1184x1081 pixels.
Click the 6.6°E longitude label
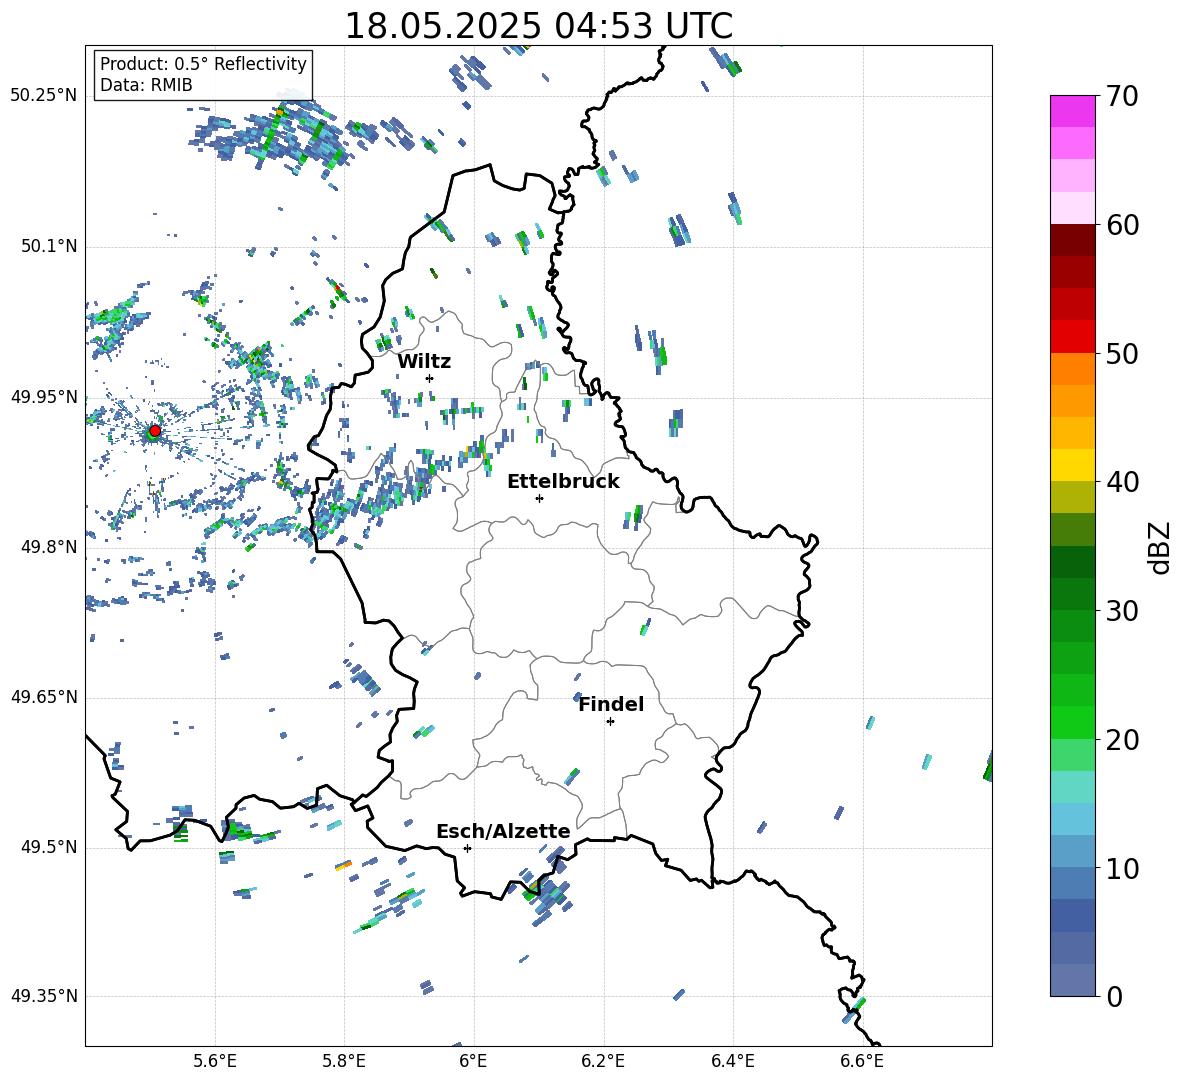coord(862,1062)
